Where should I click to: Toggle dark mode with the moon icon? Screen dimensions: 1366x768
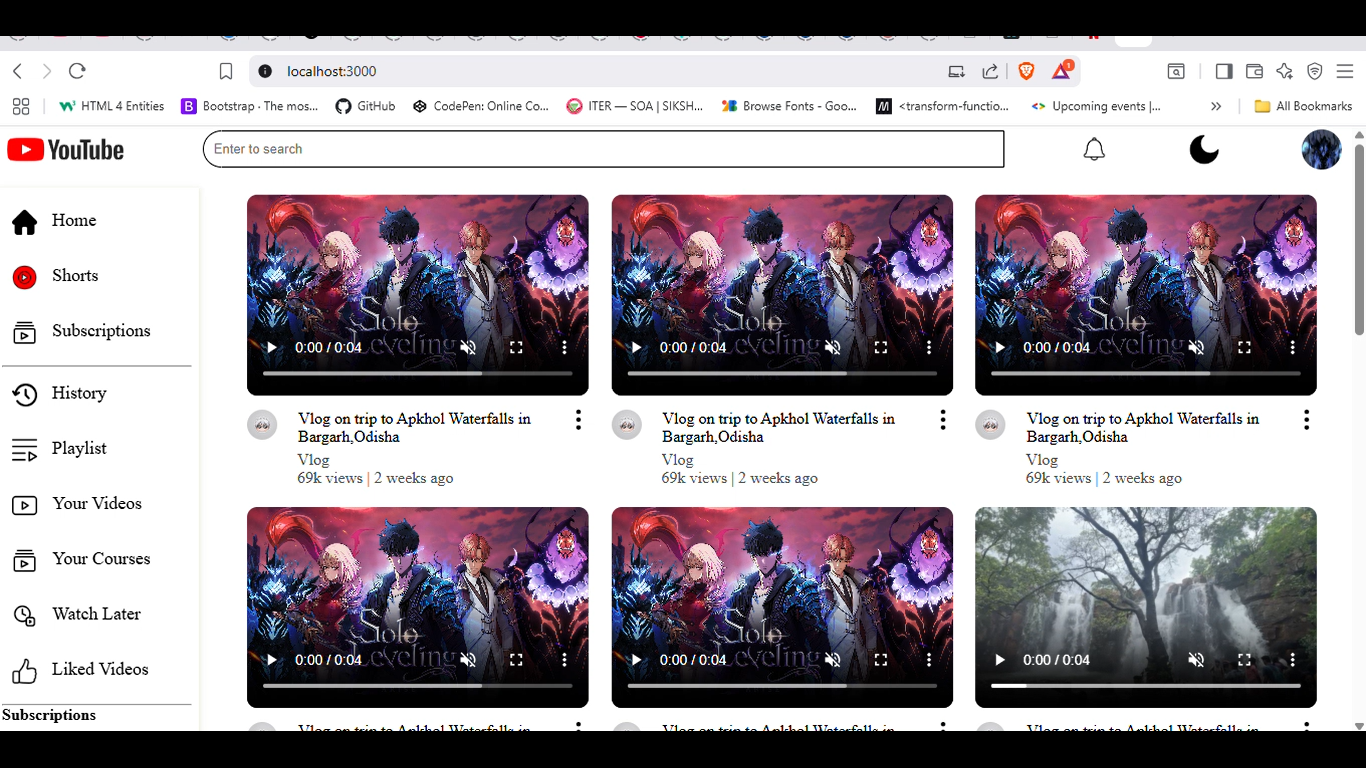(1204, 150)
